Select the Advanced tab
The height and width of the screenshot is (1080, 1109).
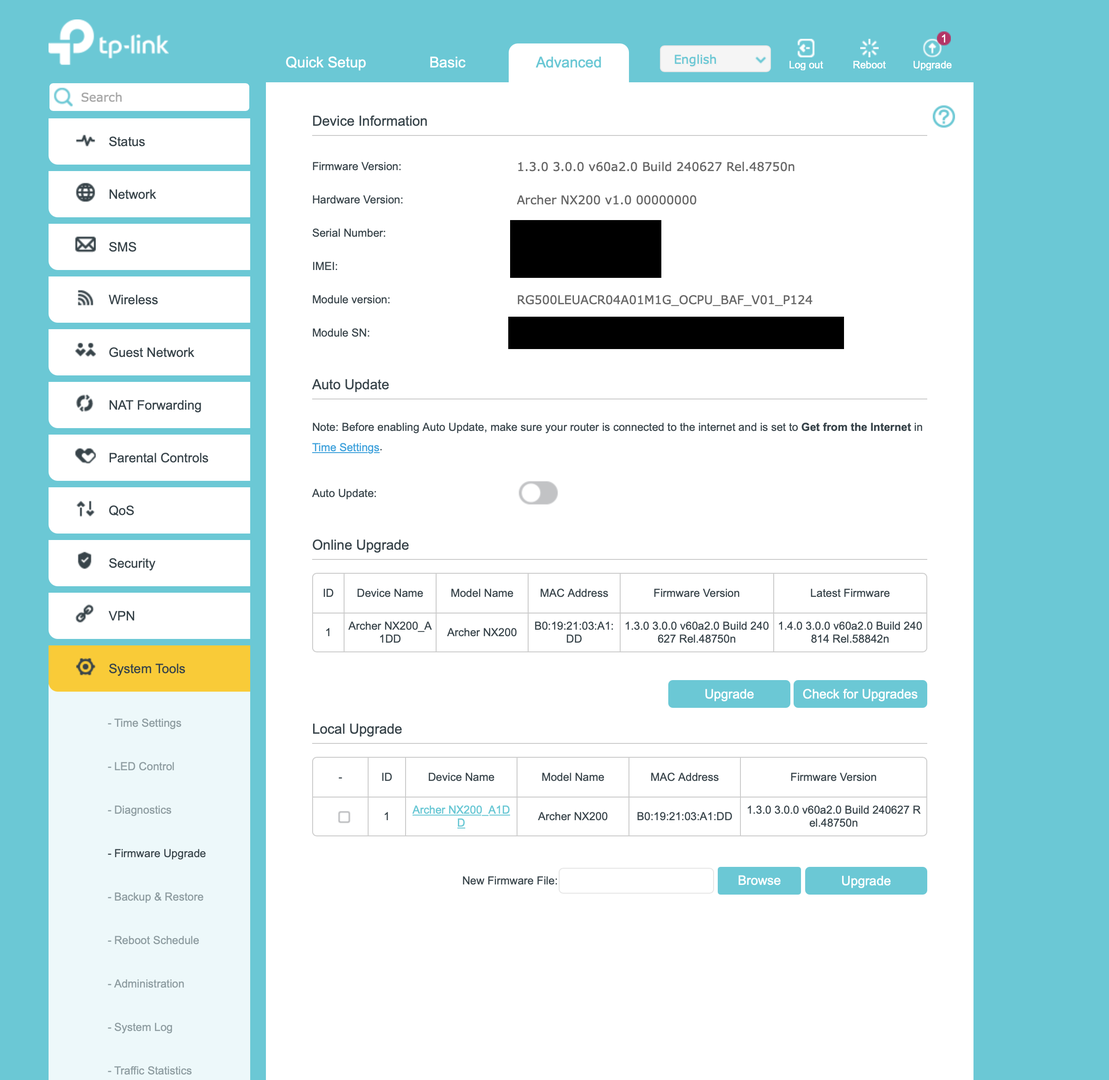(569, 62)
